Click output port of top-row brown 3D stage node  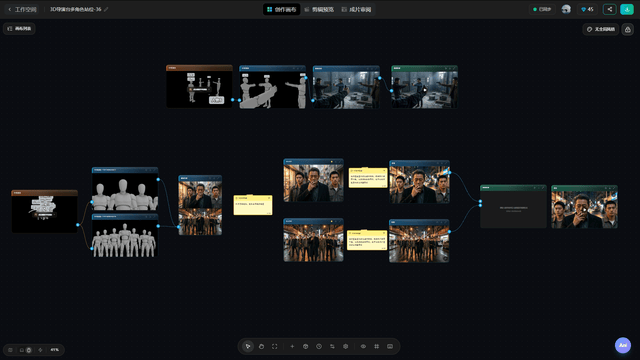click(233, 100)
